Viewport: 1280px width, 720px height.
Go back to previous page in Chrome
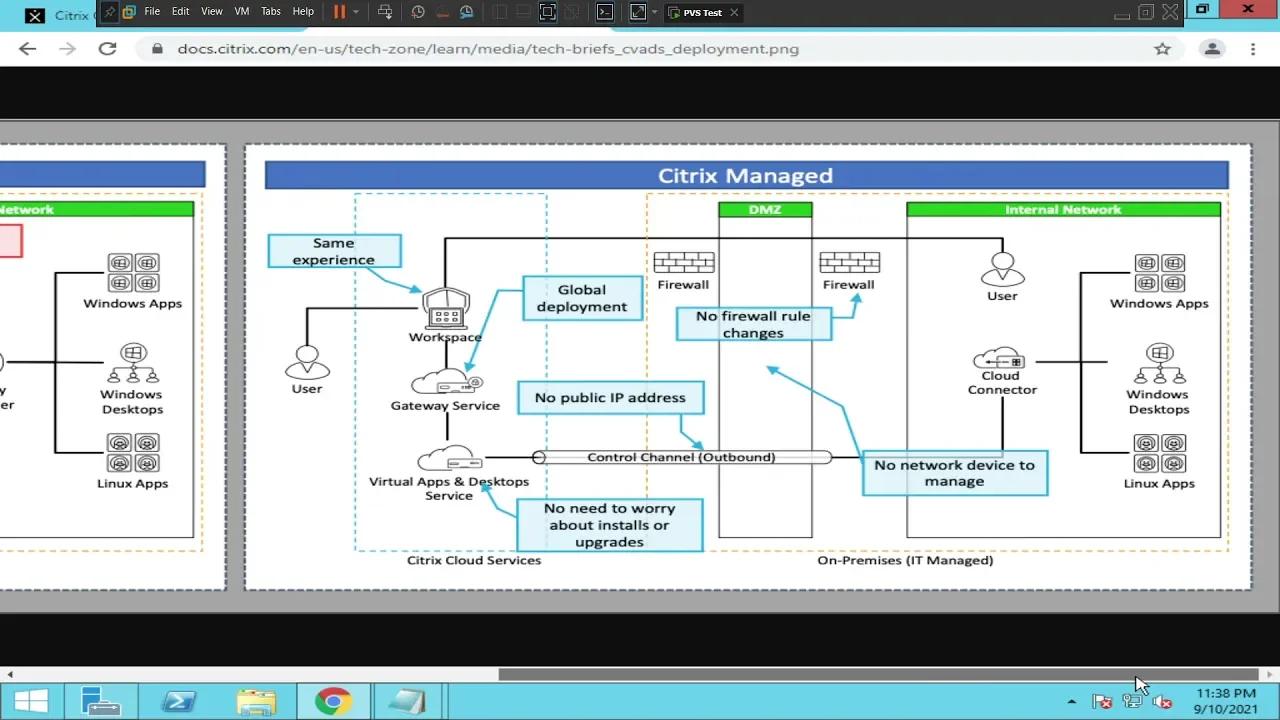pos(27,49)
